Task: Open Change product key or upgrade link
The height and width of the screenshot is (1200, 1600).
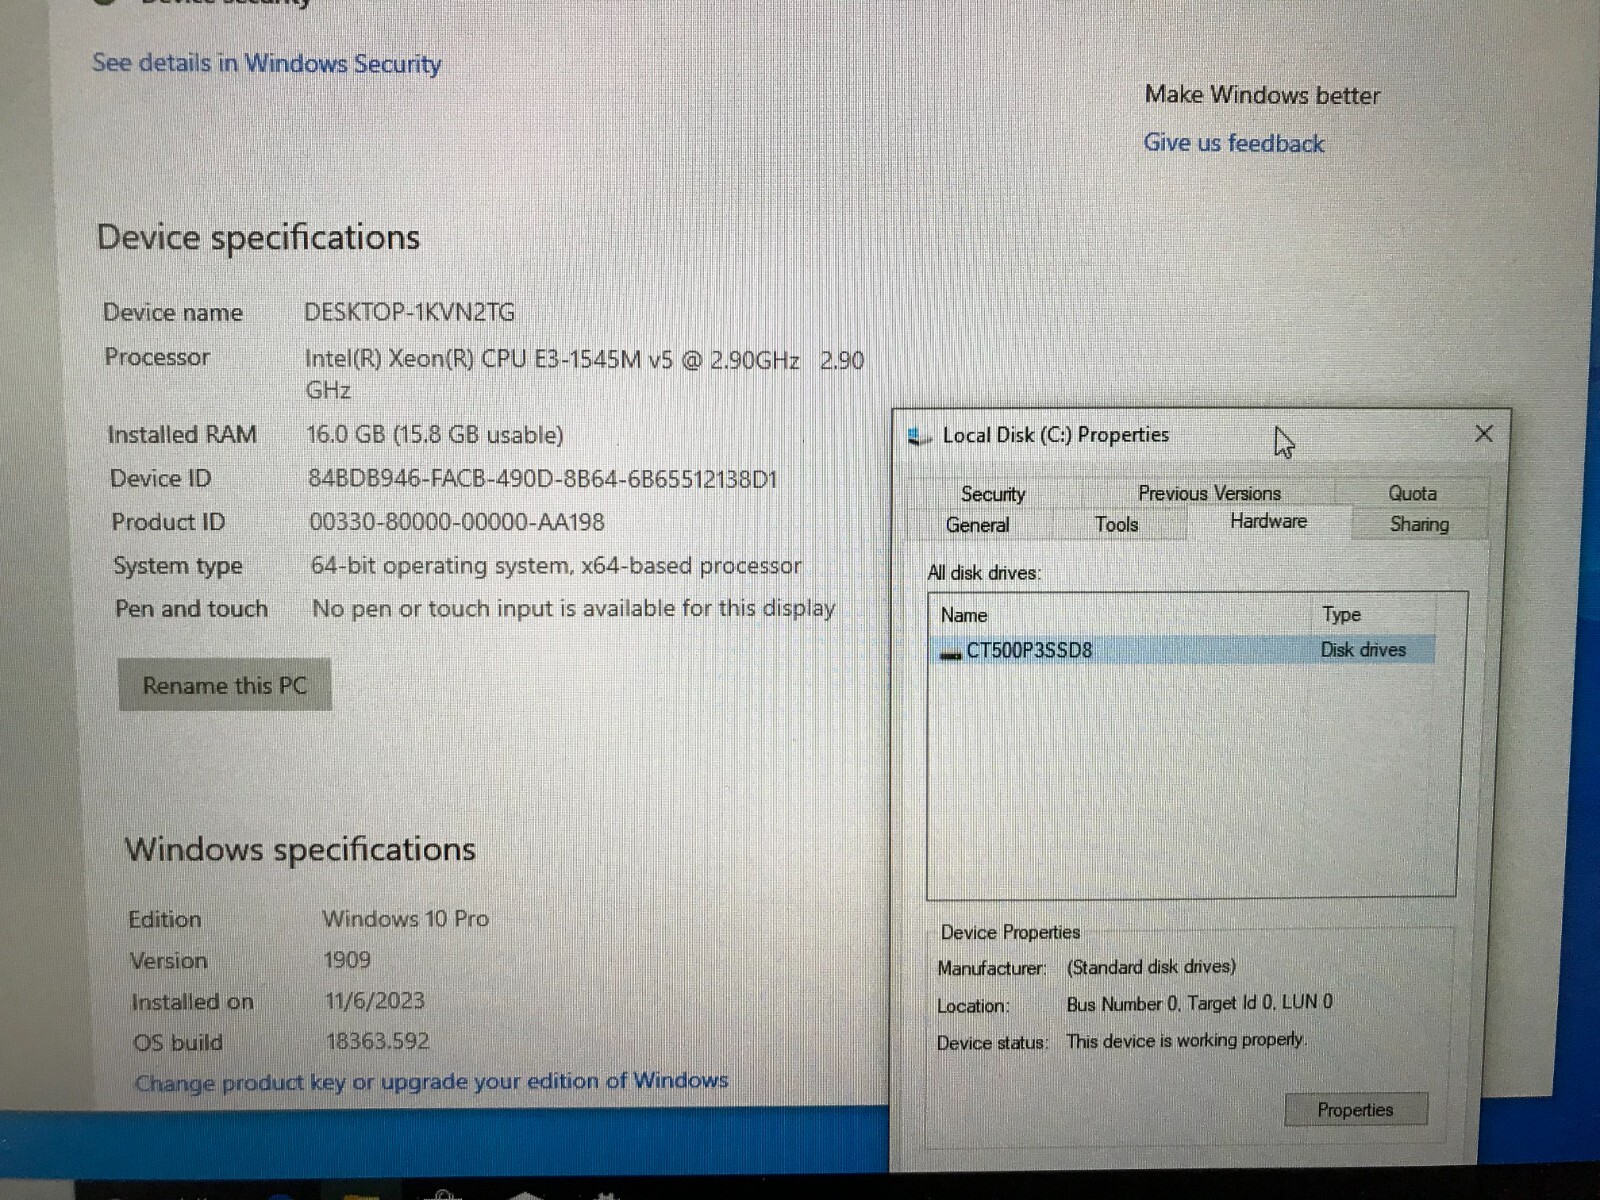Action: point(431,1082)
